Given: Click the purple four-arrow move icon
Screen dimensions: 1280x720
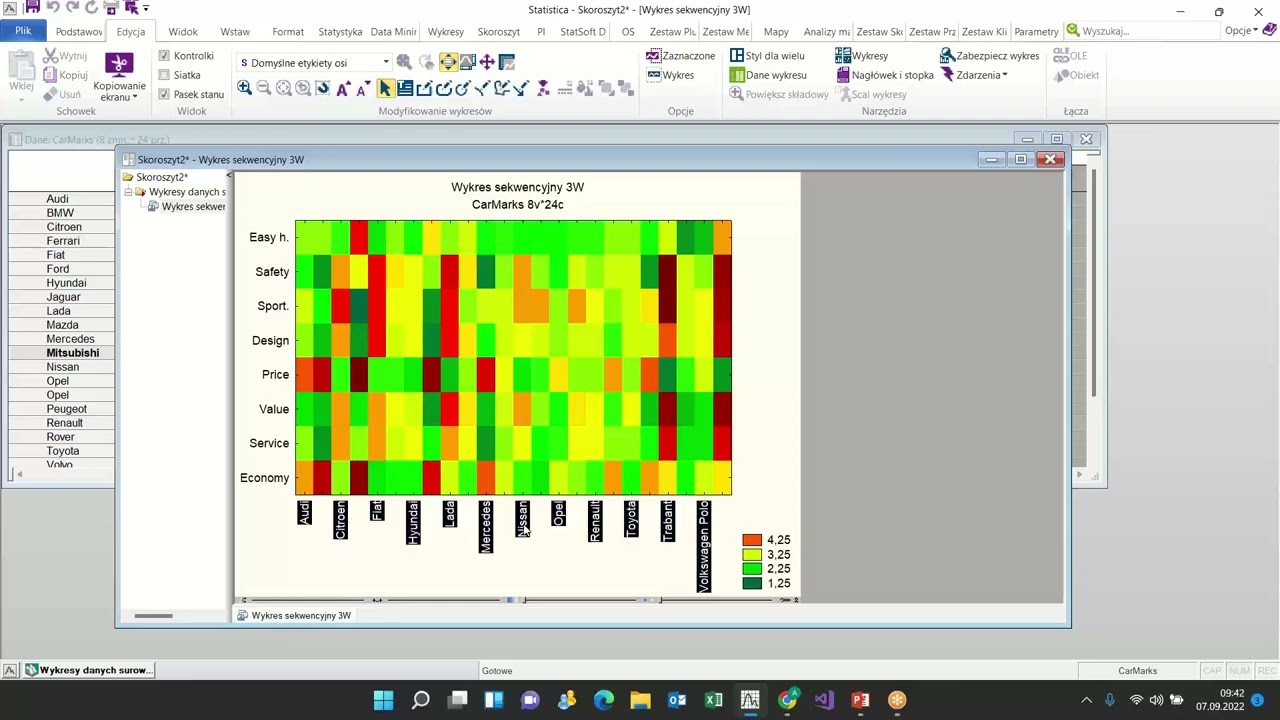Looking at the screenshot, I should click(487, 62).
